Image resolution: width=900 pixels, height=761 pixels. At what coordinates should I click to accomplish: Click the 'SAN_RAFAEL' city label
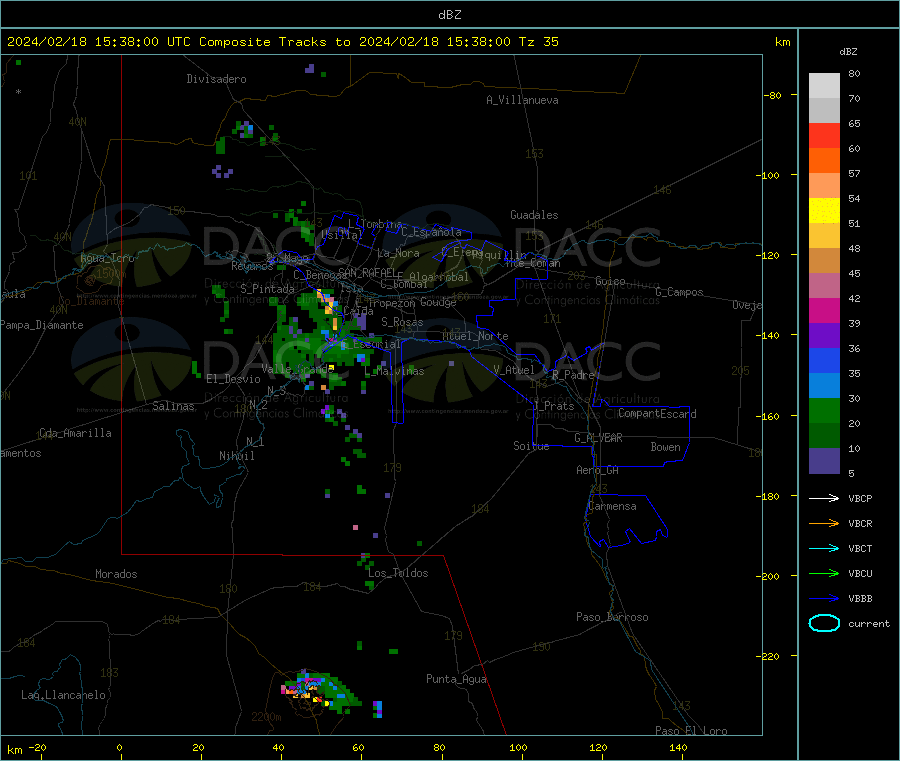[367, 273]
